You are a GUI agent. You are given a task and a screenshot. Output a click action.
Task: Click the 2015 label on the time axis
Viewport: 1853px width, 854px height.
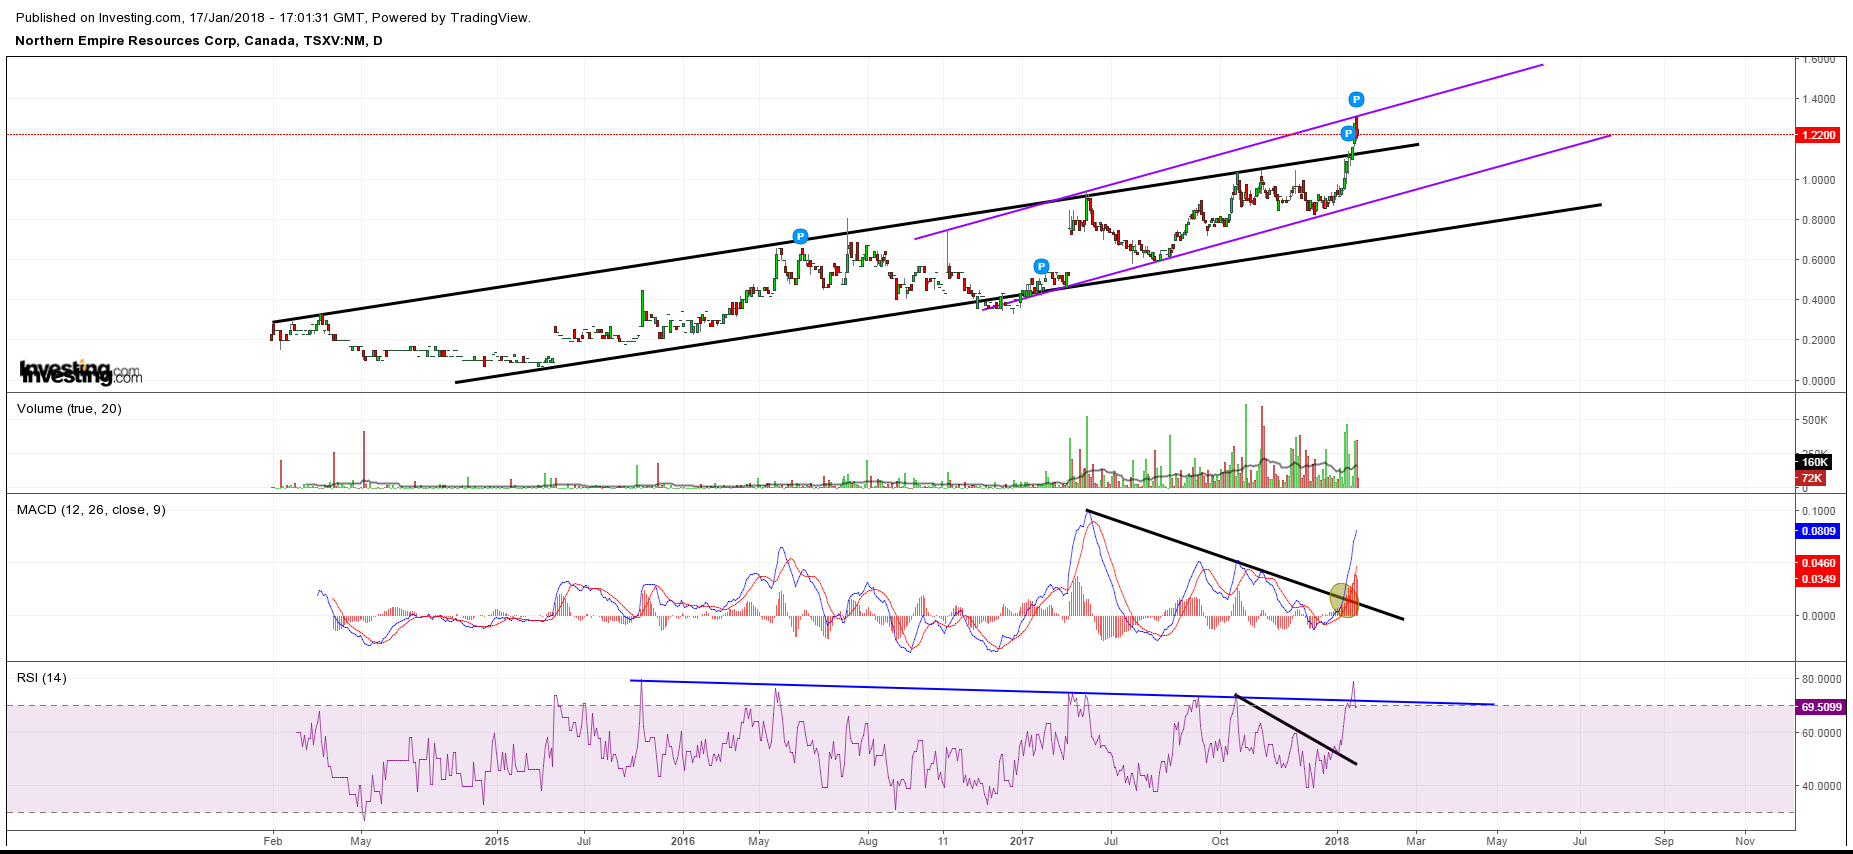(497, 841)
